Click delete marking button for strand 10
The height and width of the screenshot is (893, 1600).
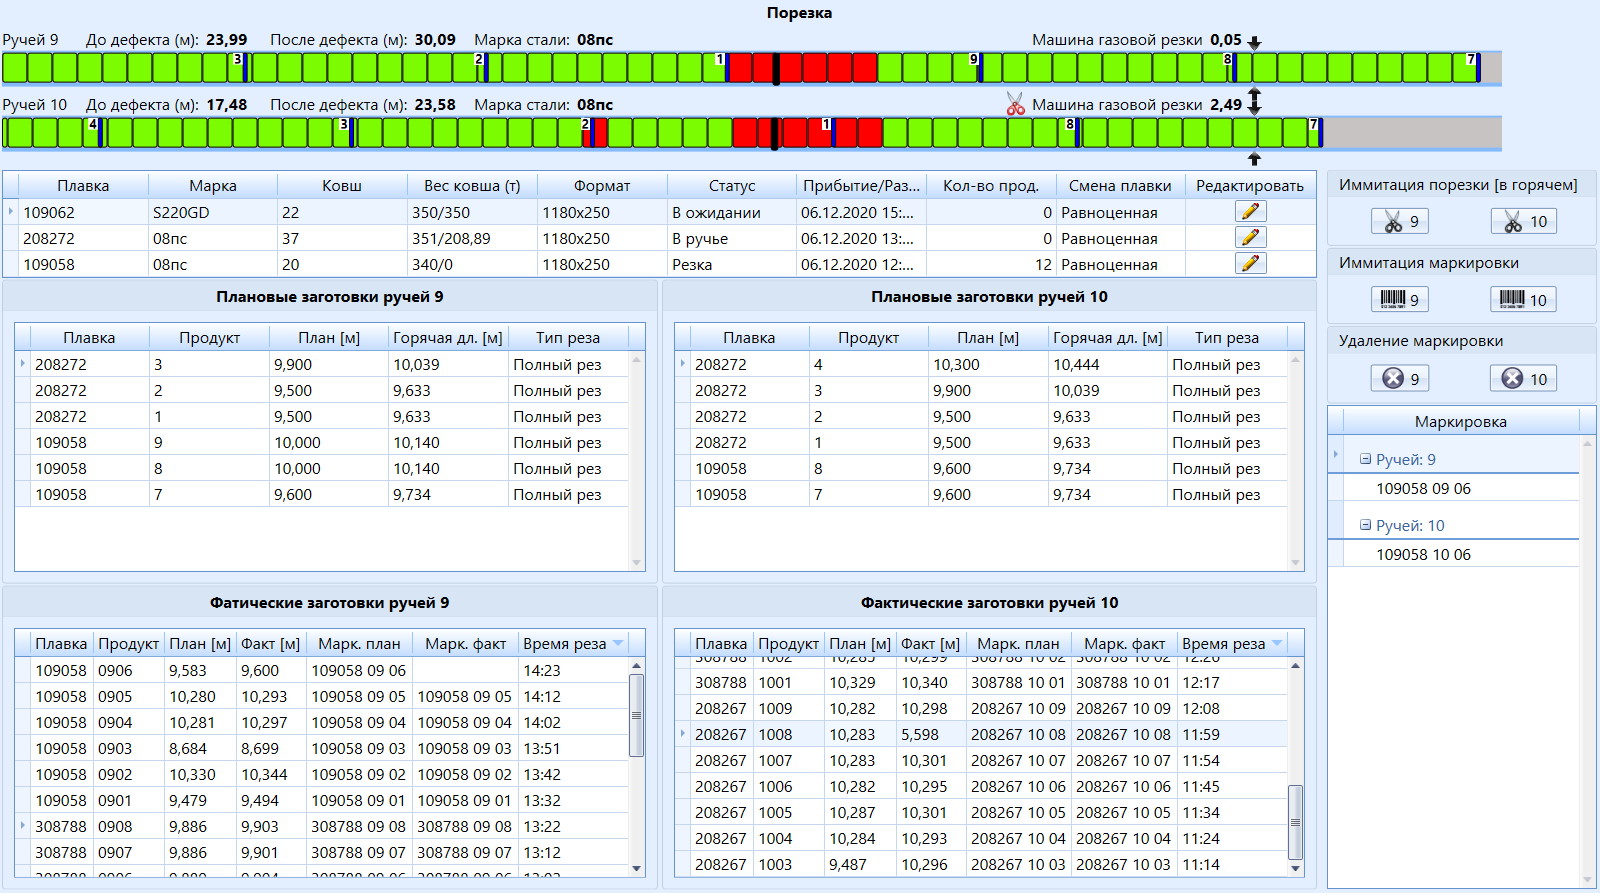point(1523,379)
